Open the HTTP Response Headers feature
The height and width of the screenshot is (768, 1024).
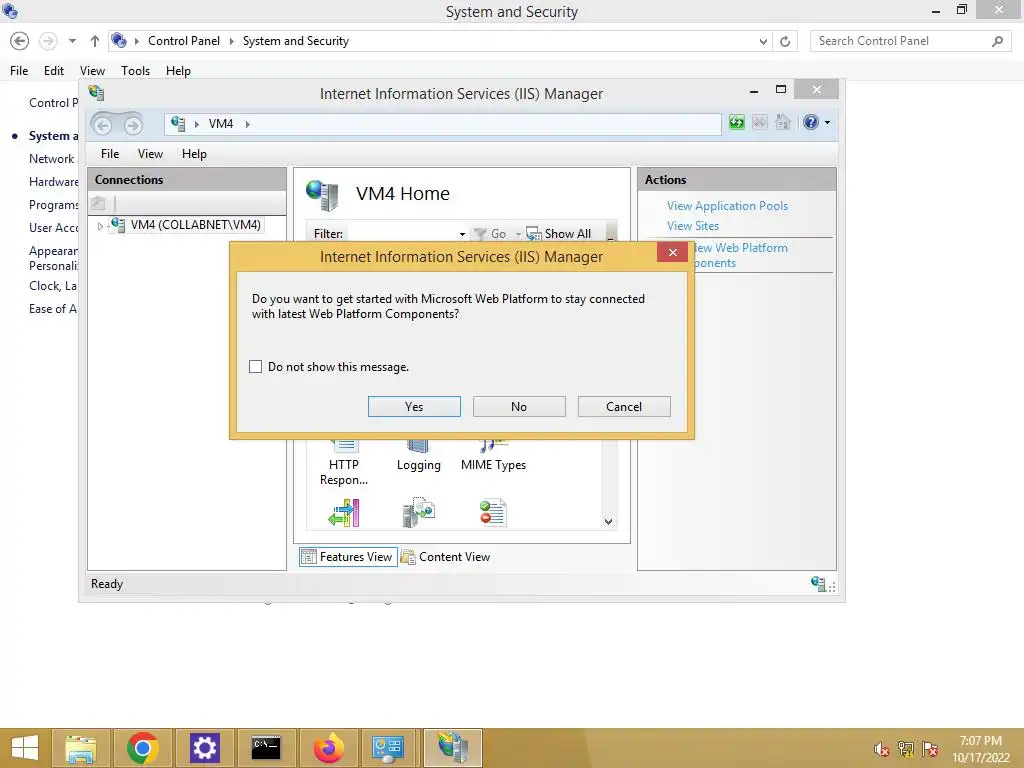click(x=344, y=465)
